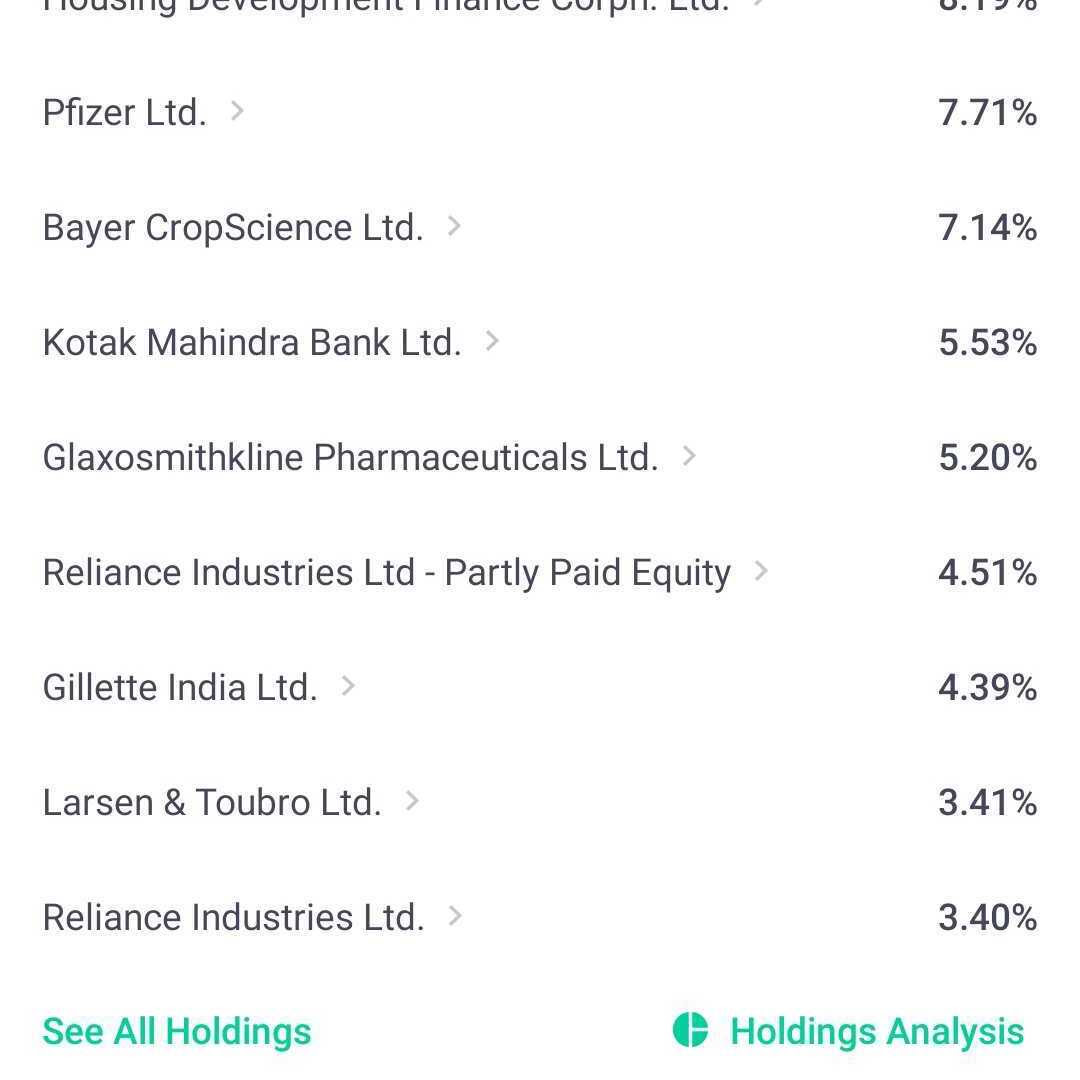
Task: Open the Larsen & Toubro Ltd. holding
Action: 212,802
